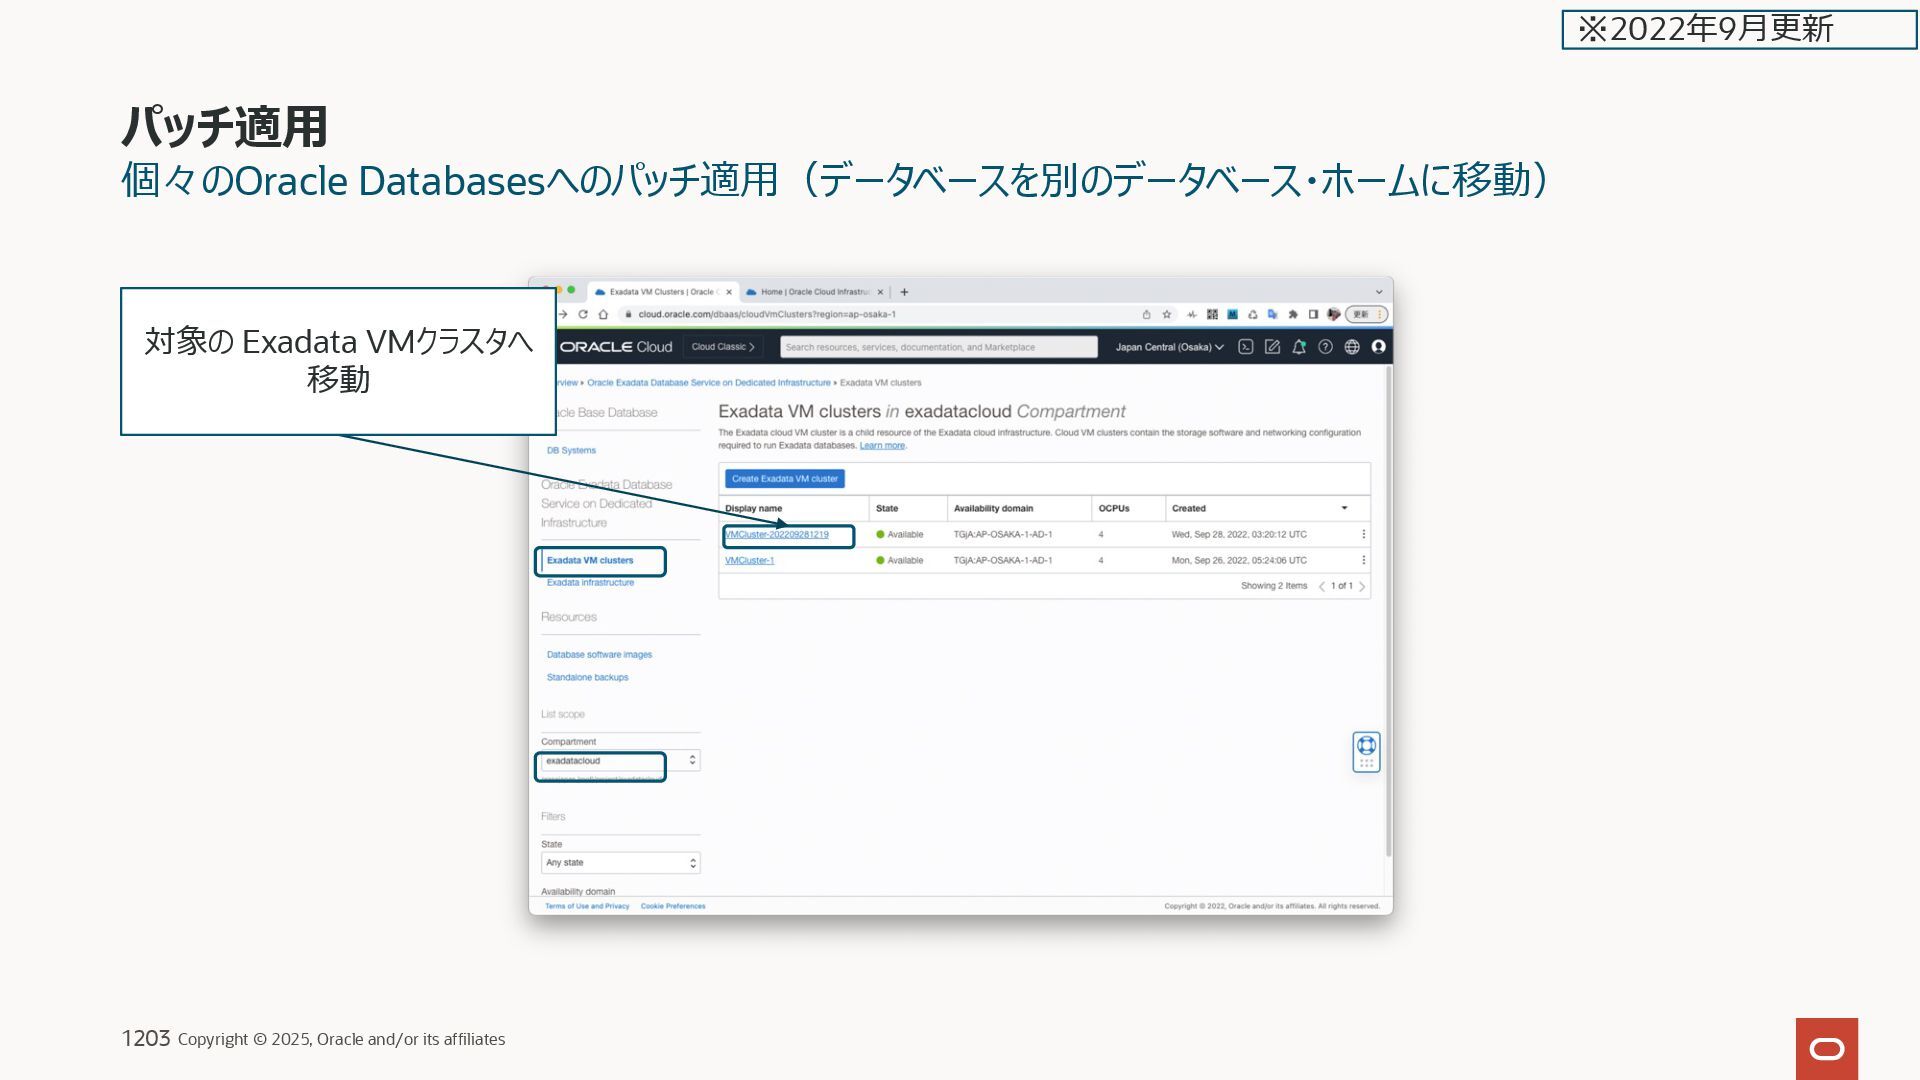The width and height of the screenshot is (1920, 1080).
Task: Open the State filter Any state dropdown
Action: point(619,863)
